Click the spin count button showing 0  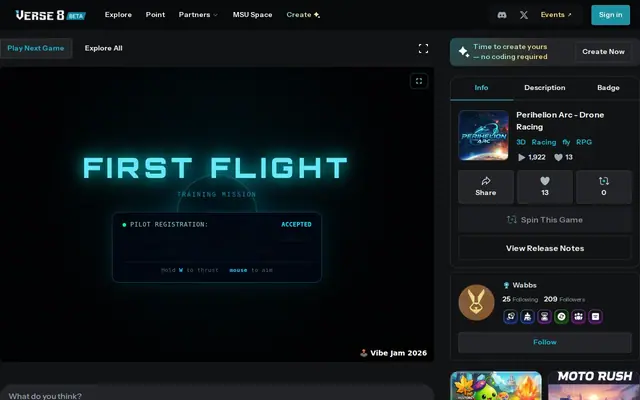click(x=604, y=187)
